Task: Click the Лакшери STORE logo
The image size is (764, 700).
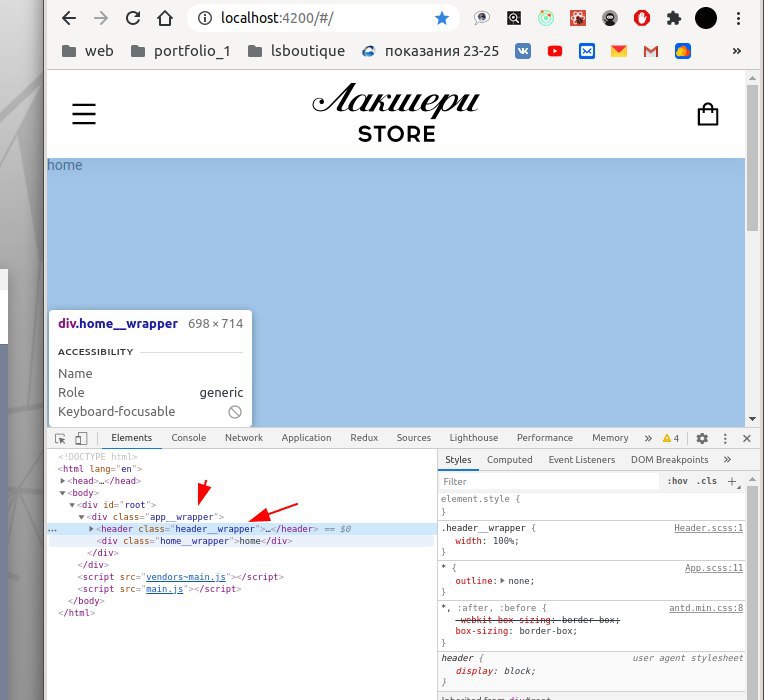Action: click(x=396, y=113)
